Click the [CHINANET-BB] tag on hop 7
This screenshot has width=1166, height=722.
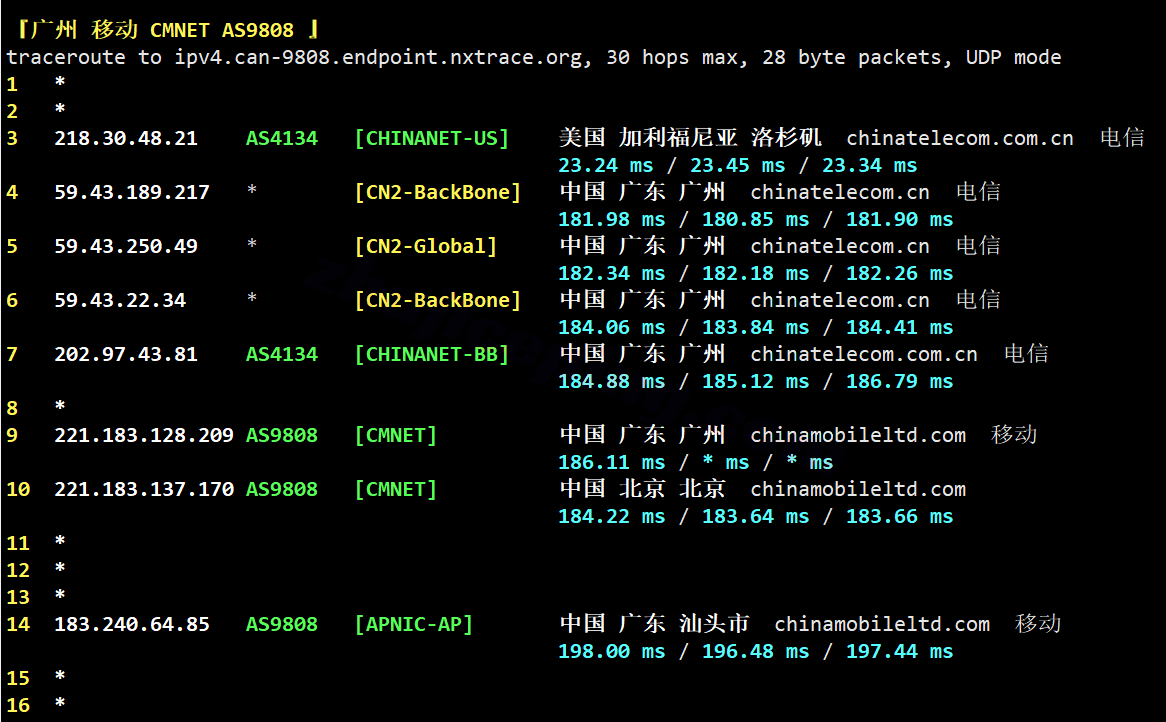[x=431, y=355]
